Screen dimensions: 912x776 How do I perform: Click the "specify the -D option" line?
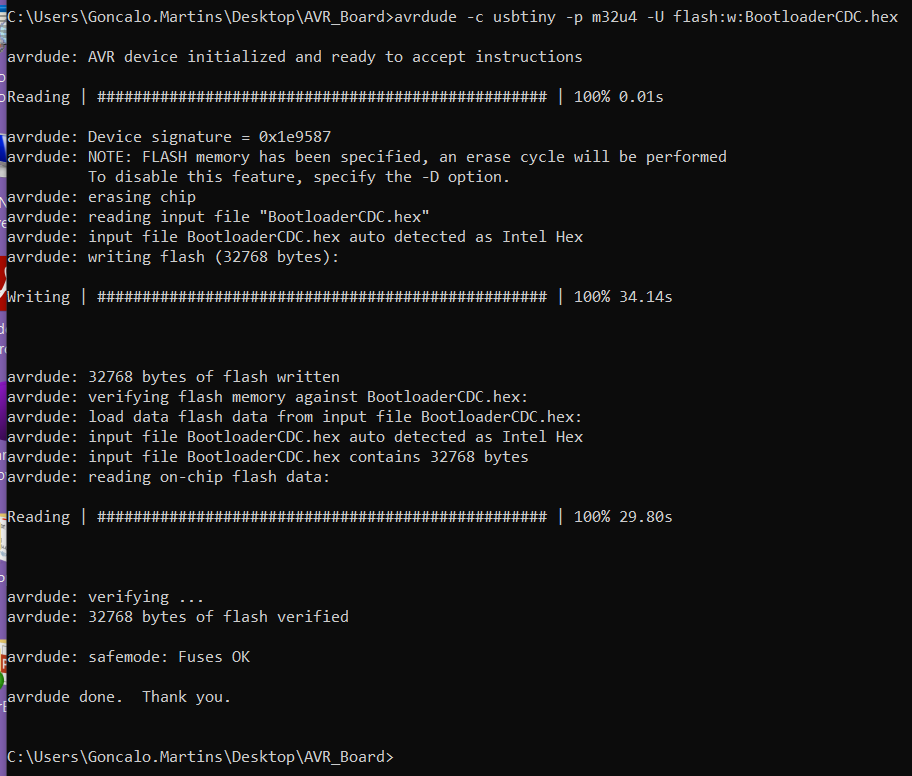pyautogui.click(x=299, y=177)
